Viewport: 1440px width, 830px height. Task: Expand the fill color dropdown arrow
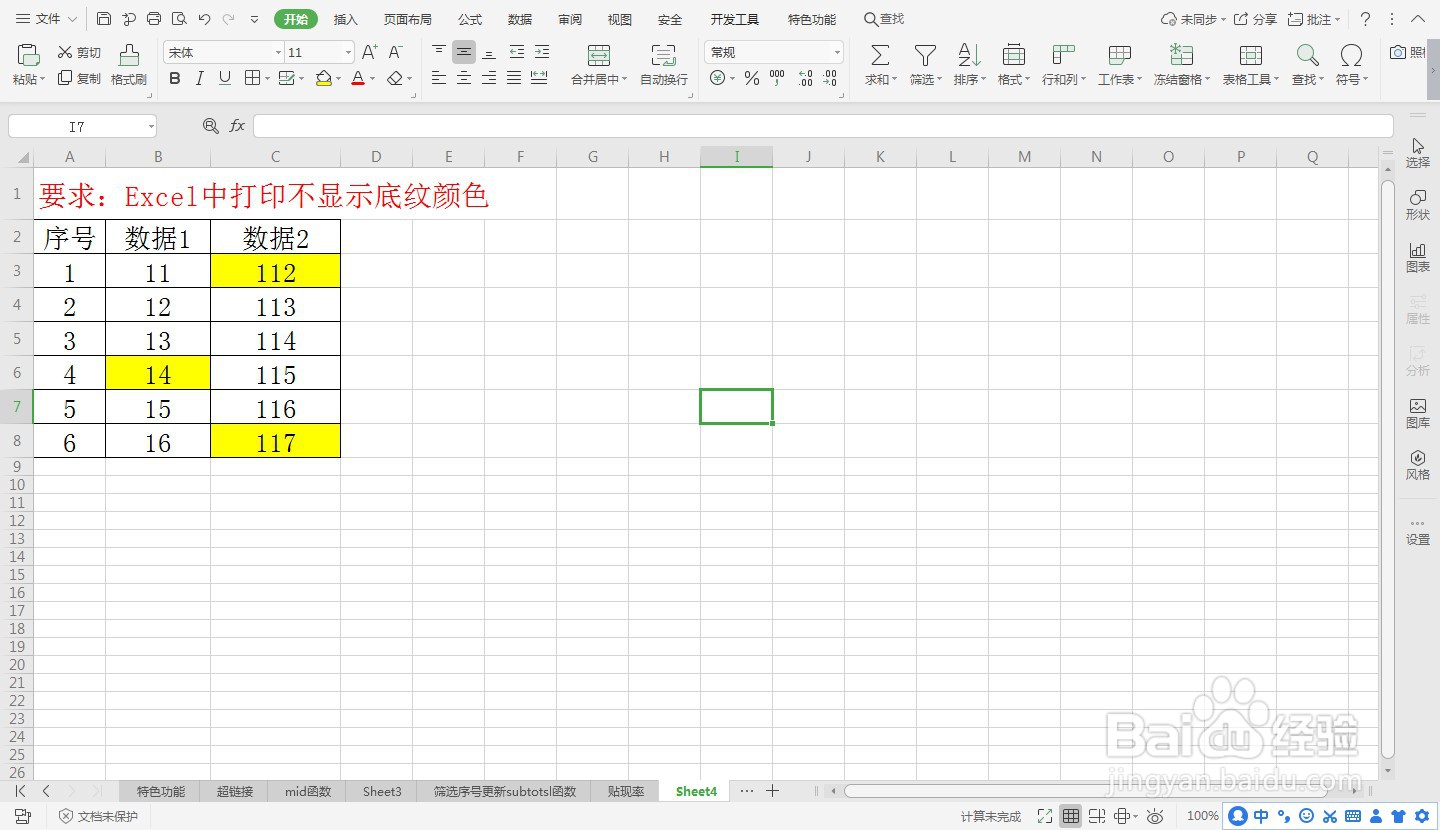pyautogui.click(x=340, y=78)
